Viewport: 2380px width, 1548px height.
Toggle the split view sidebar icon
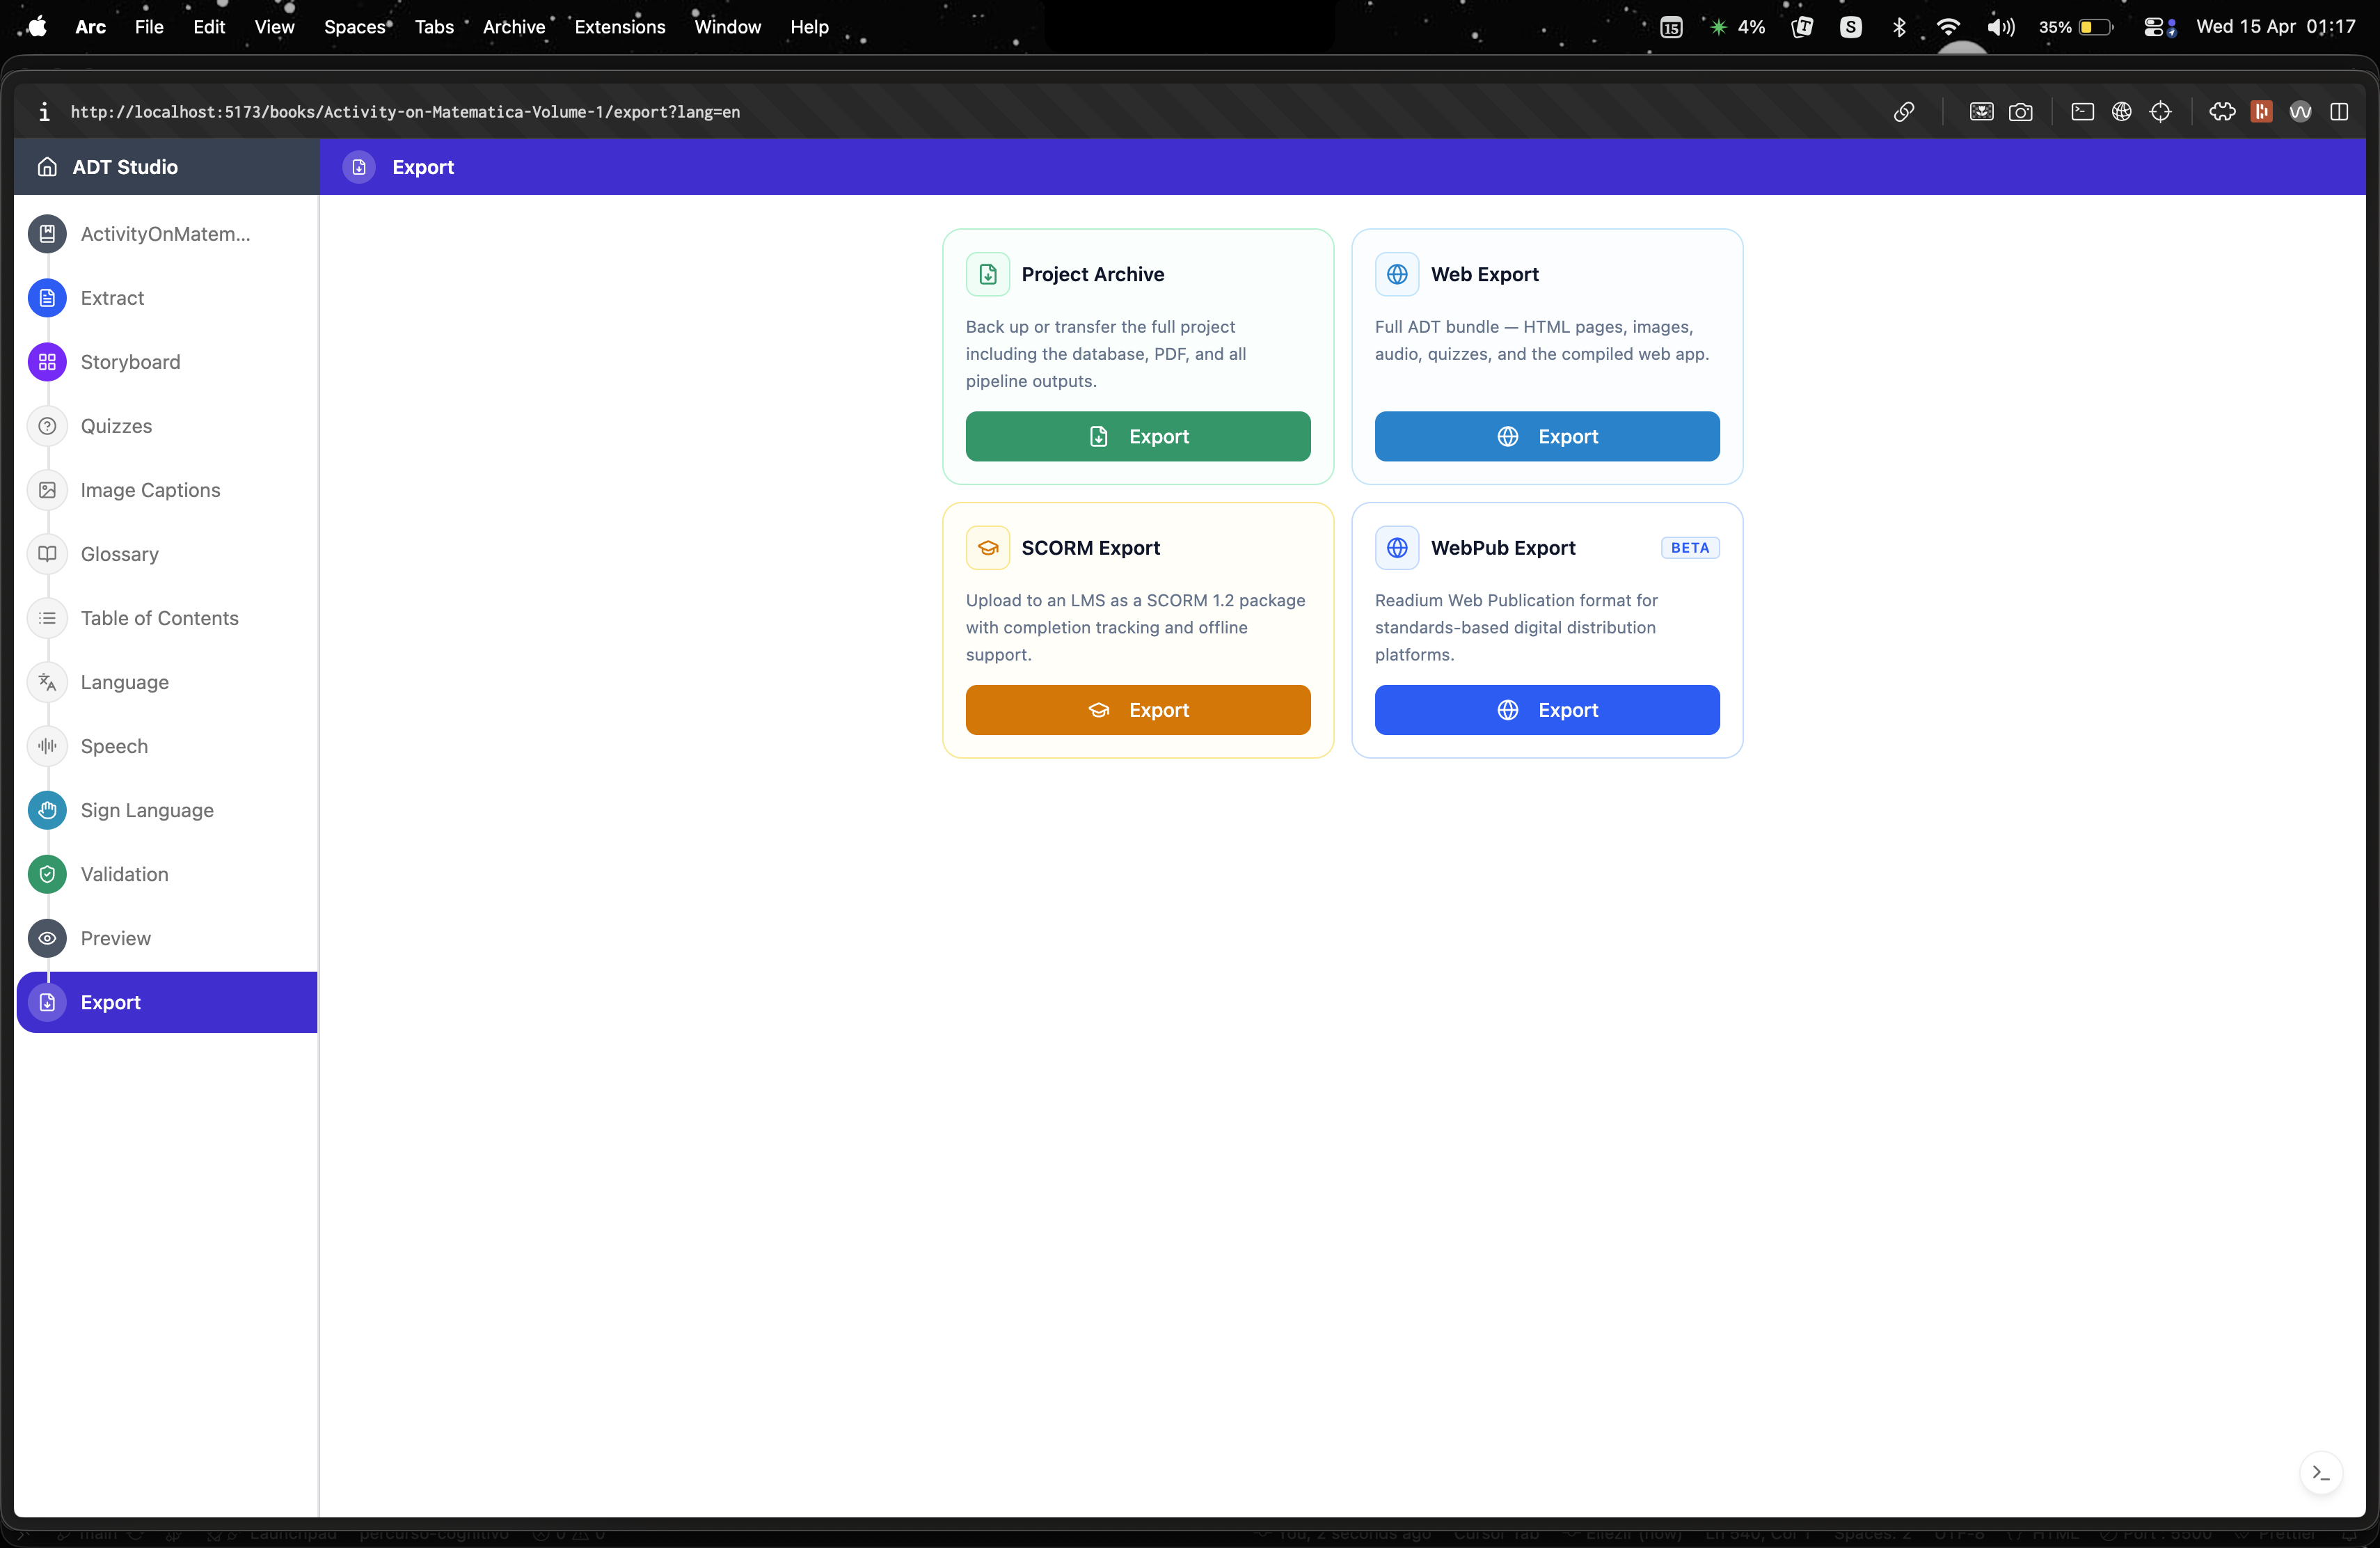tap(2339, 112)
